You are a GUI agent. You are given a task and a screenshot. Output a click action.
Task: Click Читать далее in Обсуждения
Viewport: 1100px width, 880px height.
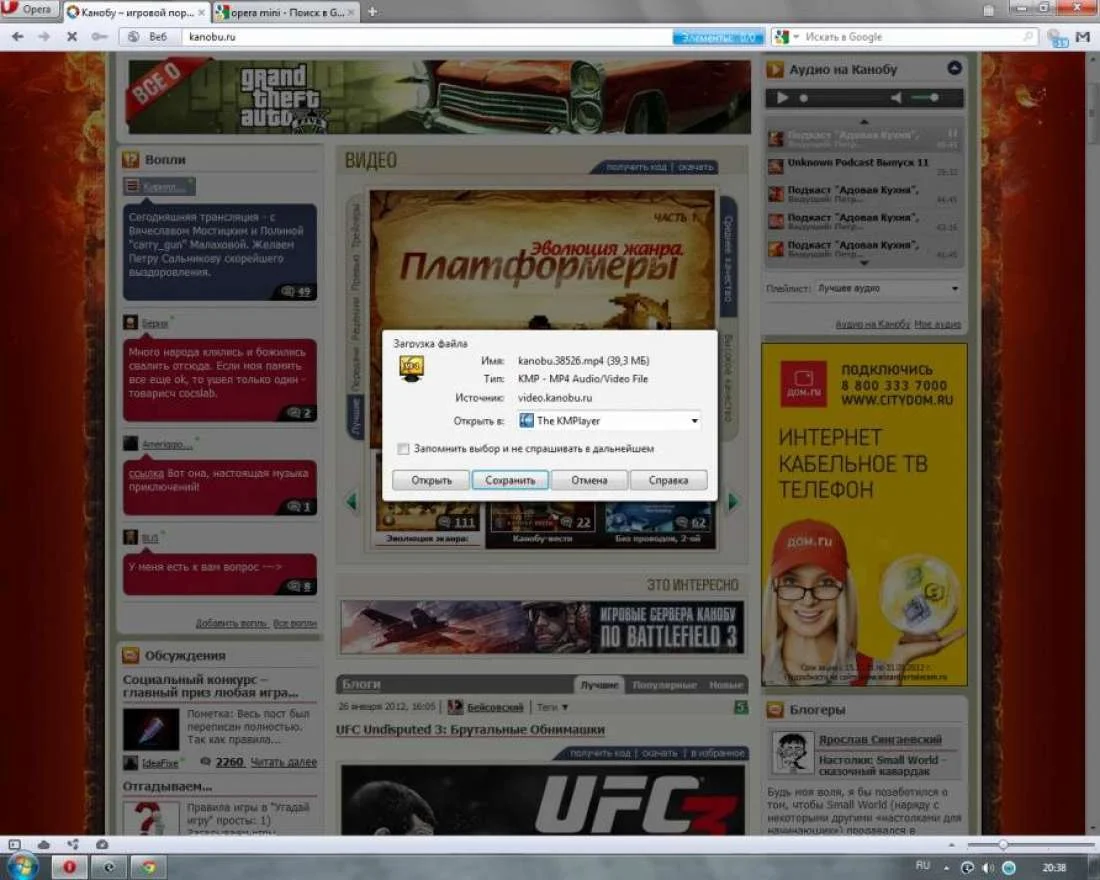coord(283,762)
